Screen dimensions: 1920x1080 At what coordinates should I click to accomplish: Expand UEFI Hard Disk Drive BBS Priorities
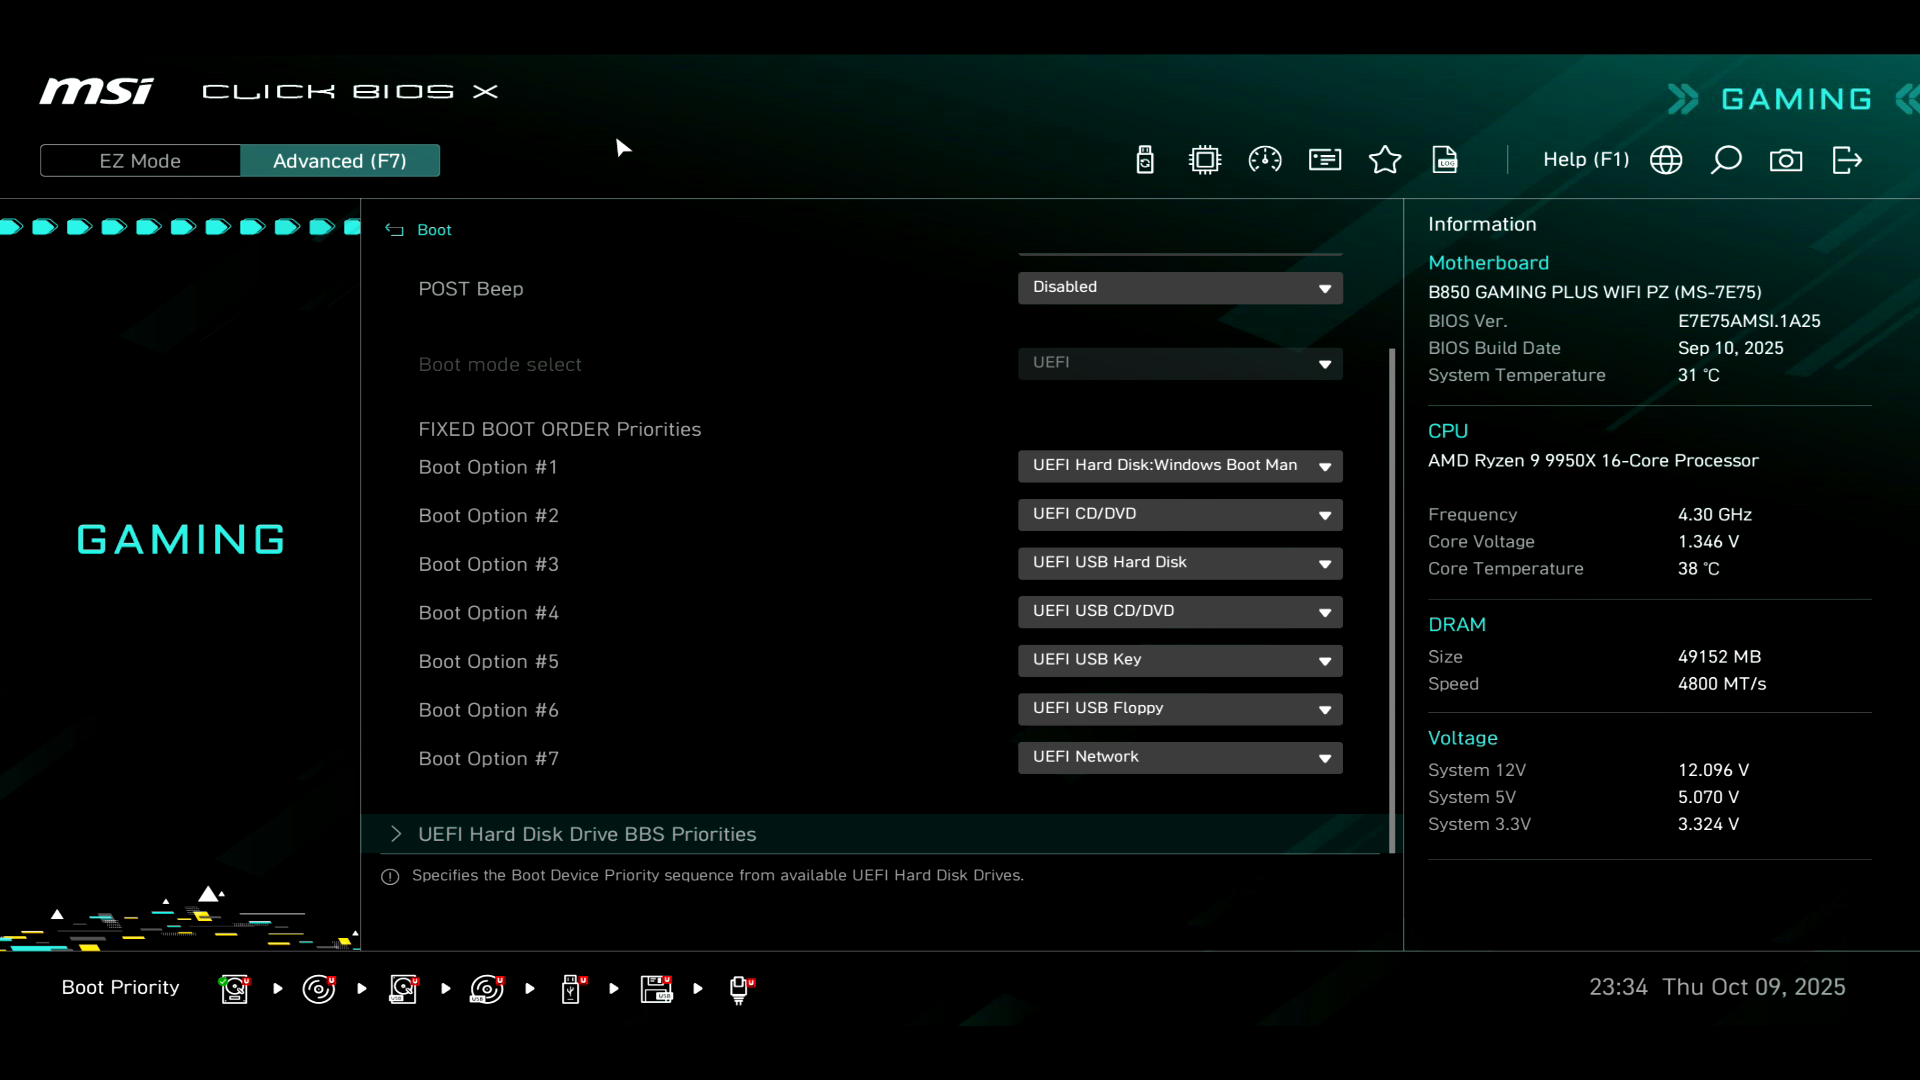pyautogui.click(x=587, y=834)
